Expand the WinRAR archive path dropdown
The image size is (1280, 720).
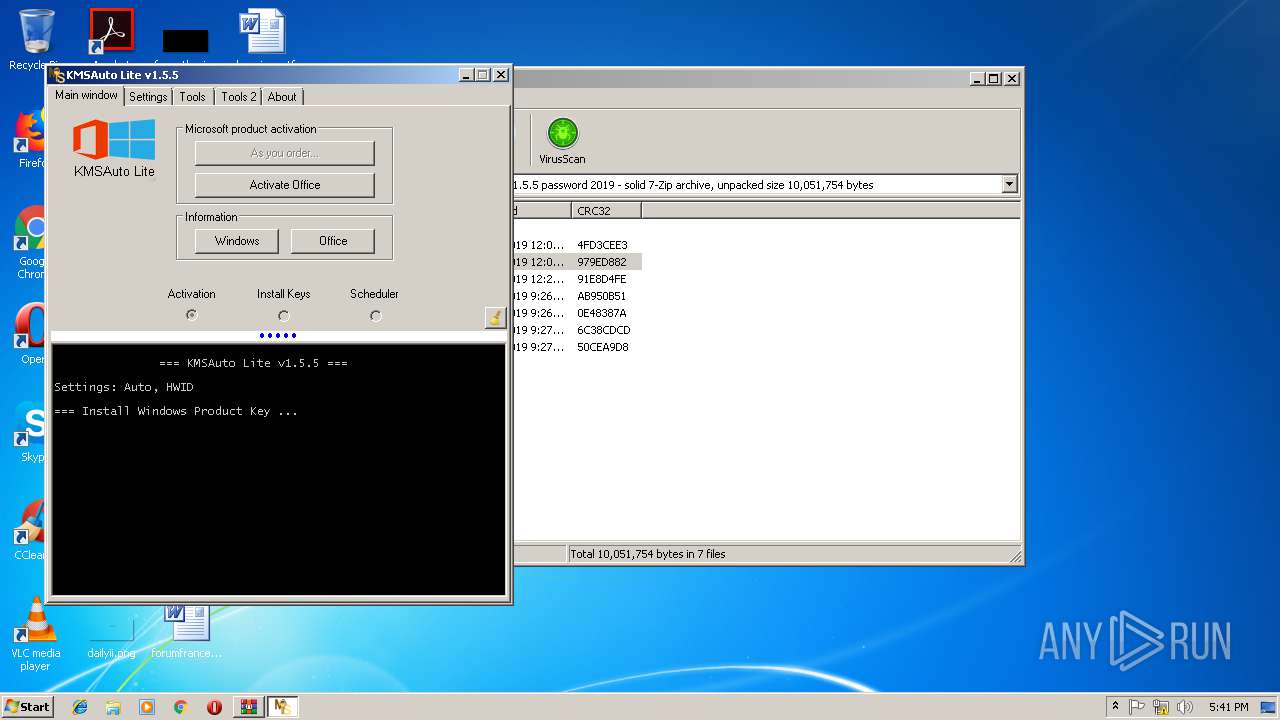pyautogui.click(x=1009, y=184)
